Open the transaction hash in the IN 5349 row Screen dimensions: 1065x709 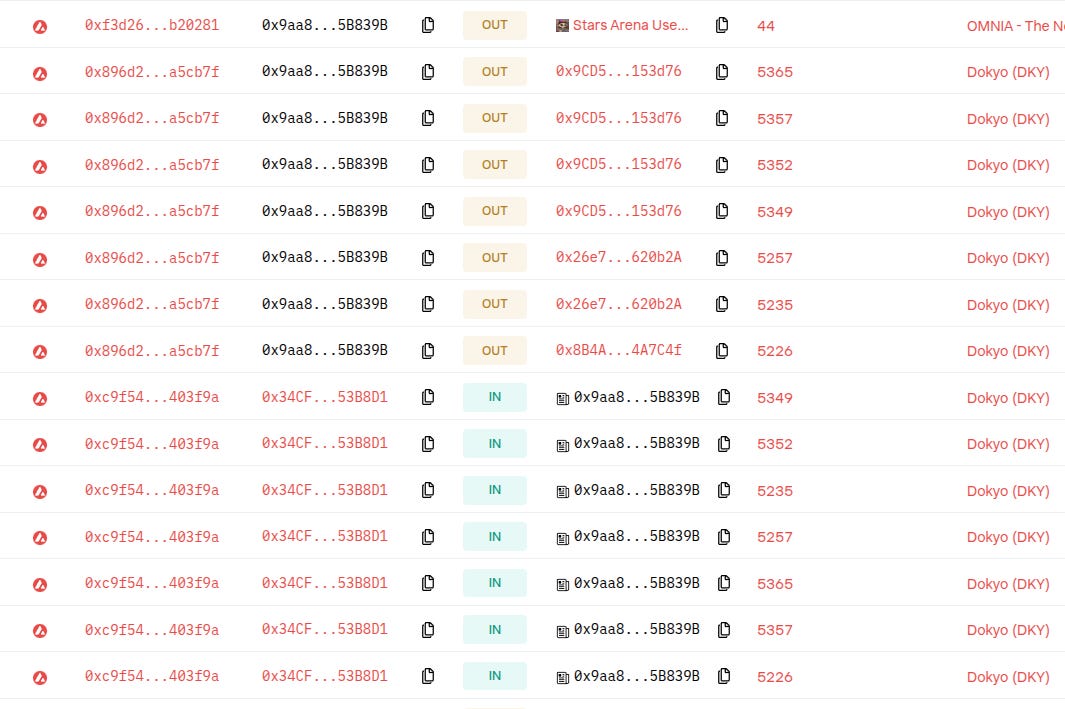click(x=152, y=397)
